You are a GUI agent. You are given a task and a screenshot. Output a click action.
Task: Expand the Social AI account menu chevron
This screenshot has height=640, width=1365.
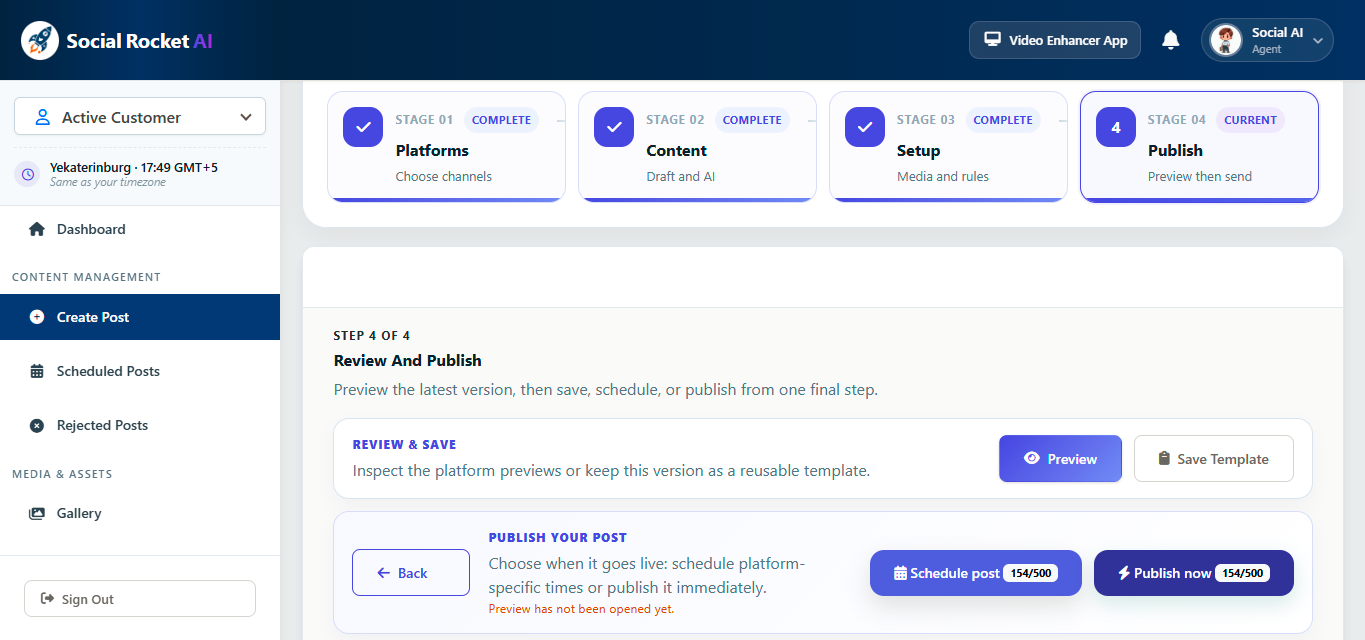(x=1318, y=41)
